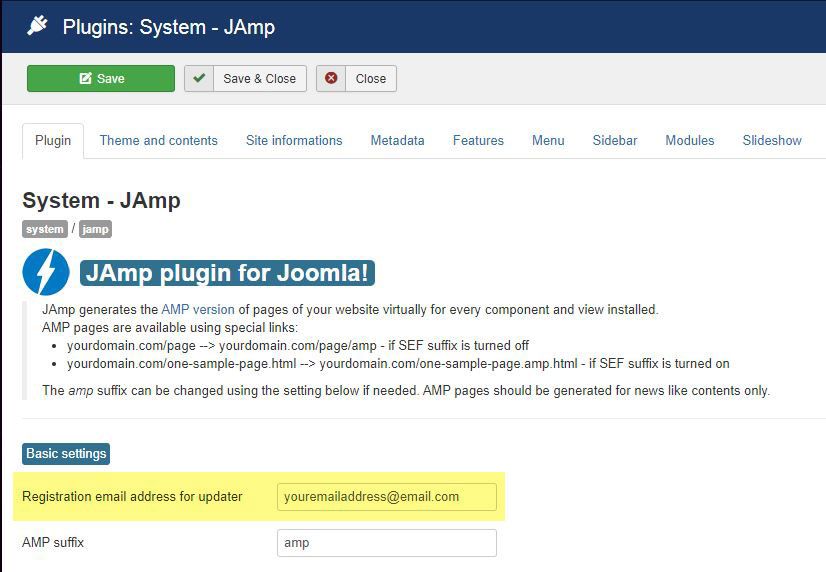Click the yourdomain.com/page/amp example line

pyautogui.click(x=298, y=346)
